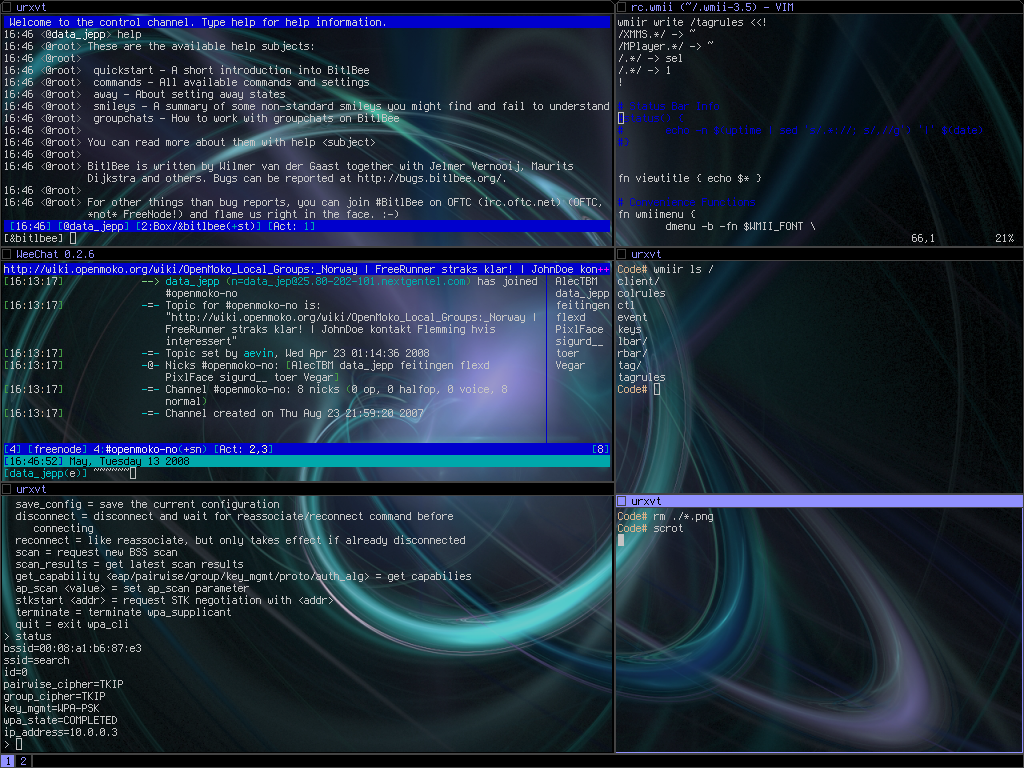The image size is (1024, 768).
Task: Click the square indicator in top-left urxvt titlebar
Action: pyautogui.click(x=8, y=7)
